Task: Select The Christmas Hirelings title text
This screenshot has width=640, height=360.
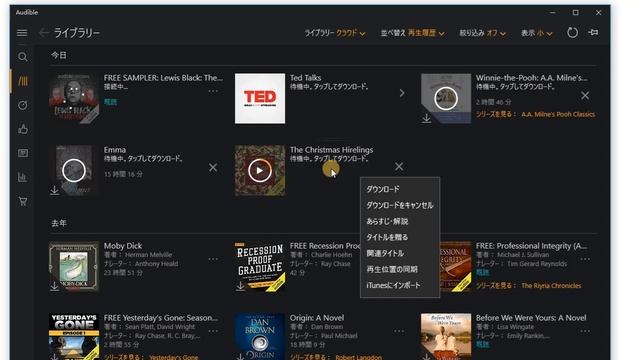Action: click(331, 150)
